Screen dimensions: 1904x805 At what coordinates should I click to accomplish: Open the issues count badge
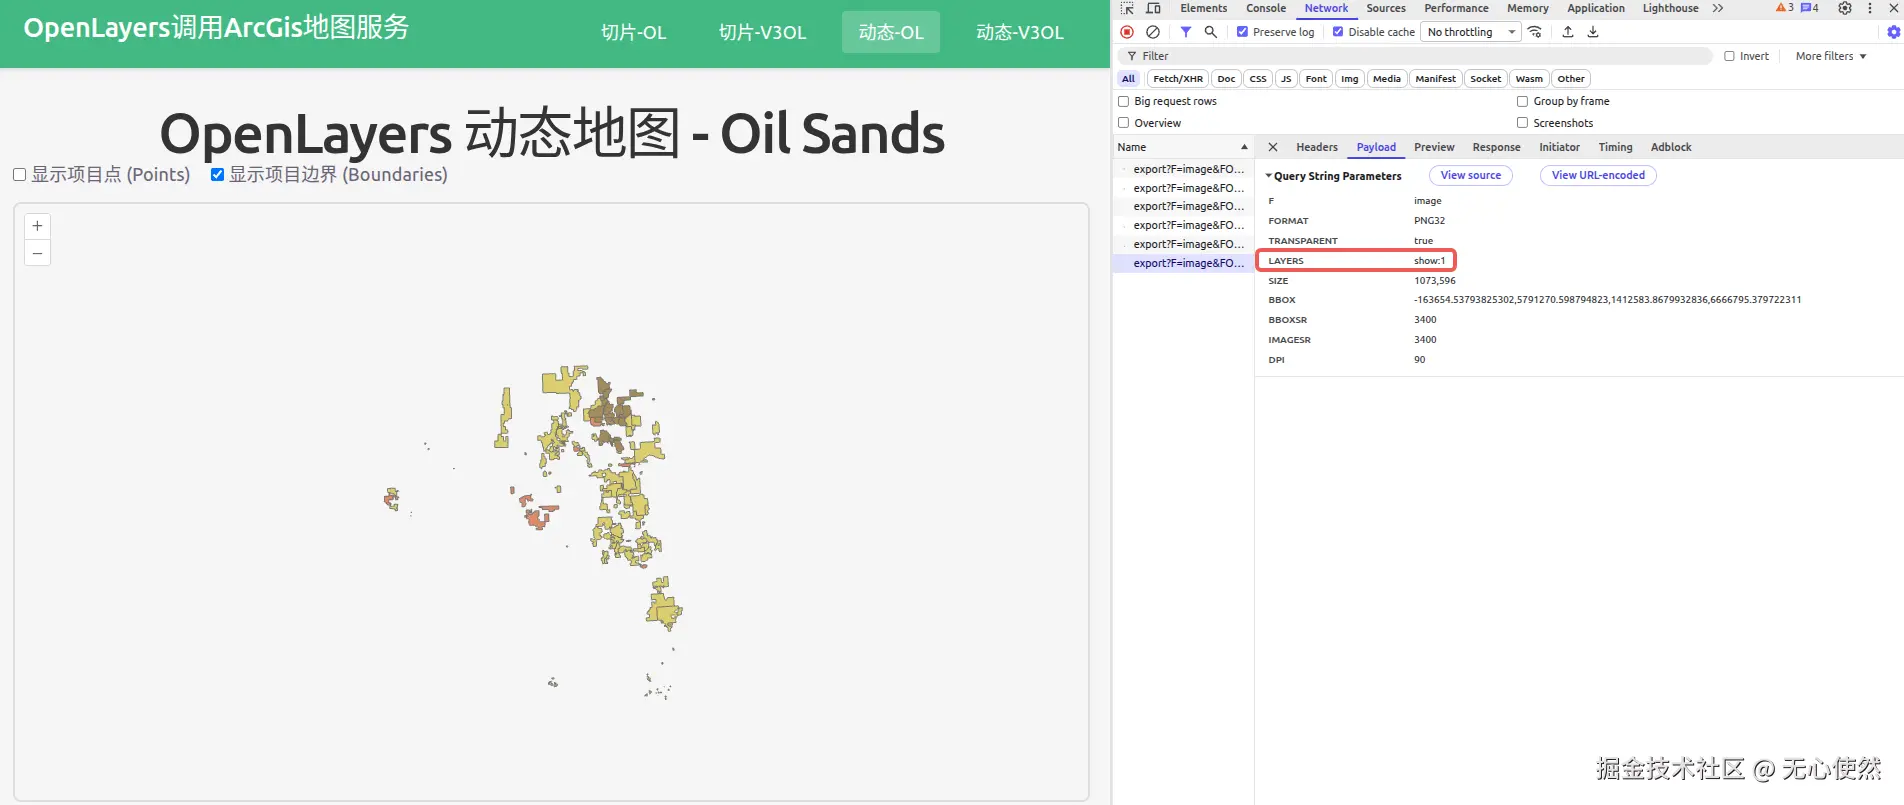coord(1810,8)
